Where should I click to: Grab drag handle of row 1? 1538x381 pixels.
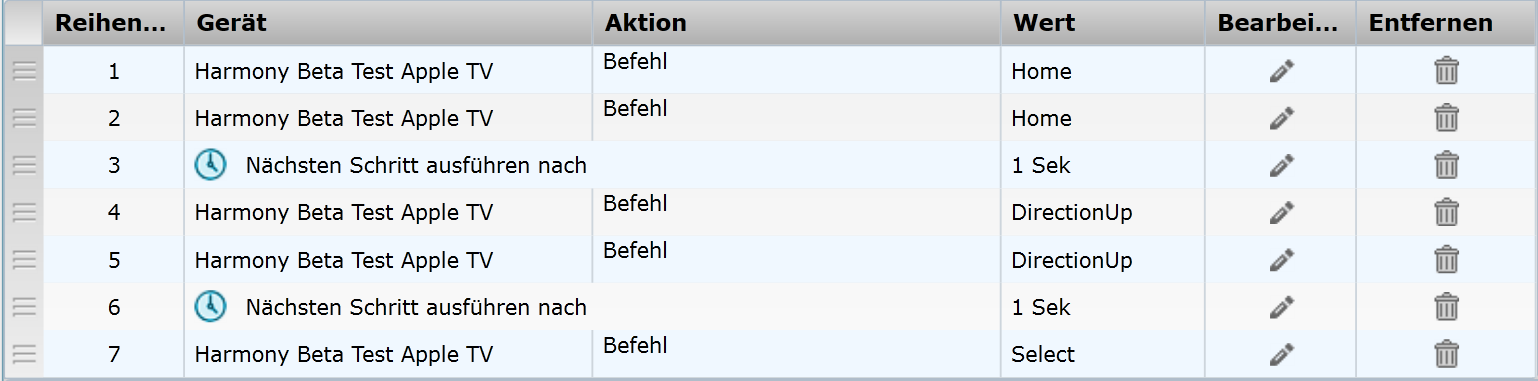tap(24, 71)
